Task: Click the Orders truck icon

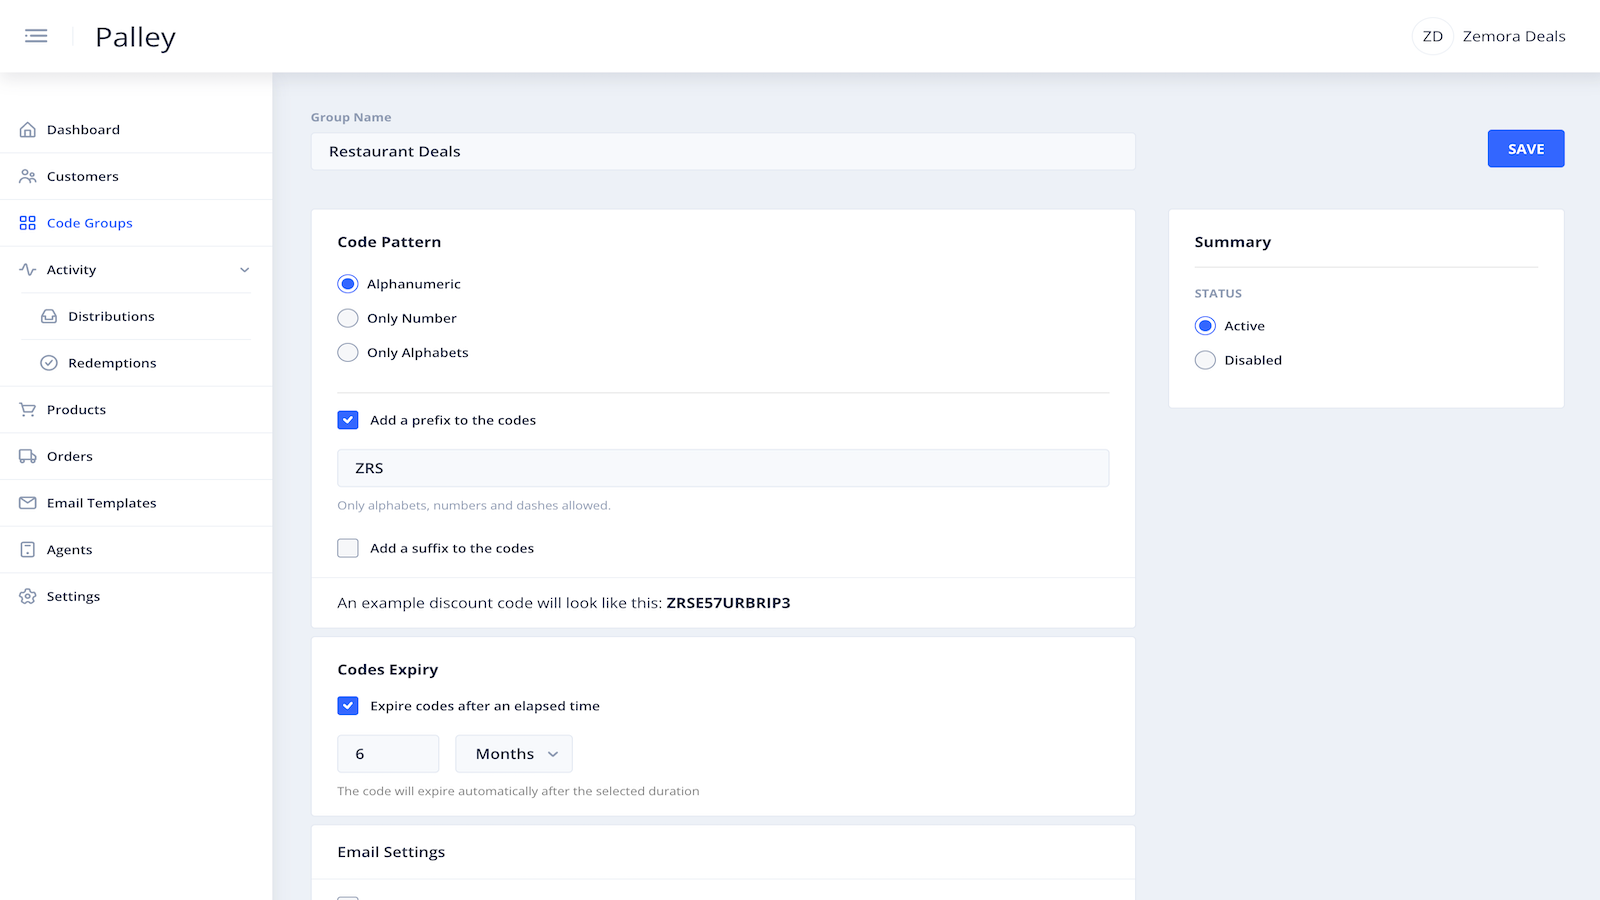Action: [x=28, y=456]
